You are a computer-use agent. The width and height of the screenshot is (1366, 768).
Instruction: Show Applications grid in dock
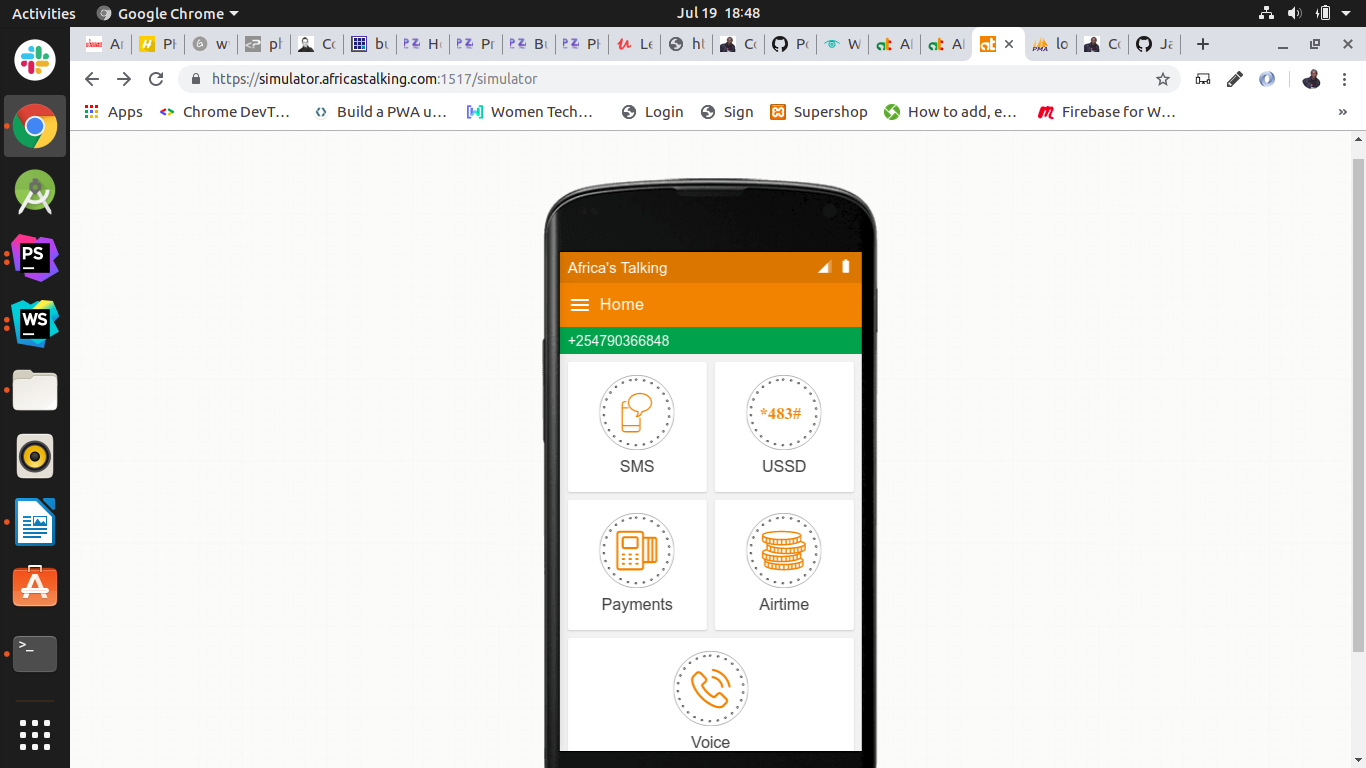point(35,734)
